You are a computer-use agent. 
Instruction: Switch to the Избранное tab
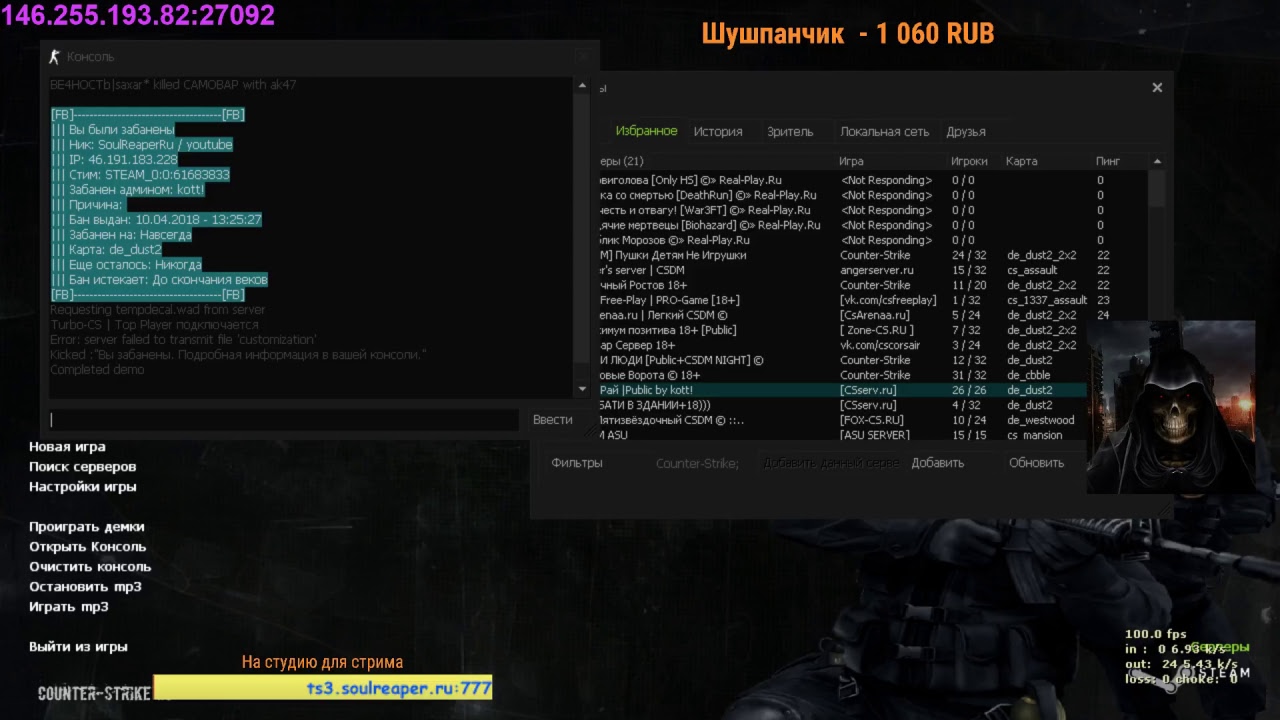tap(646, 131)
